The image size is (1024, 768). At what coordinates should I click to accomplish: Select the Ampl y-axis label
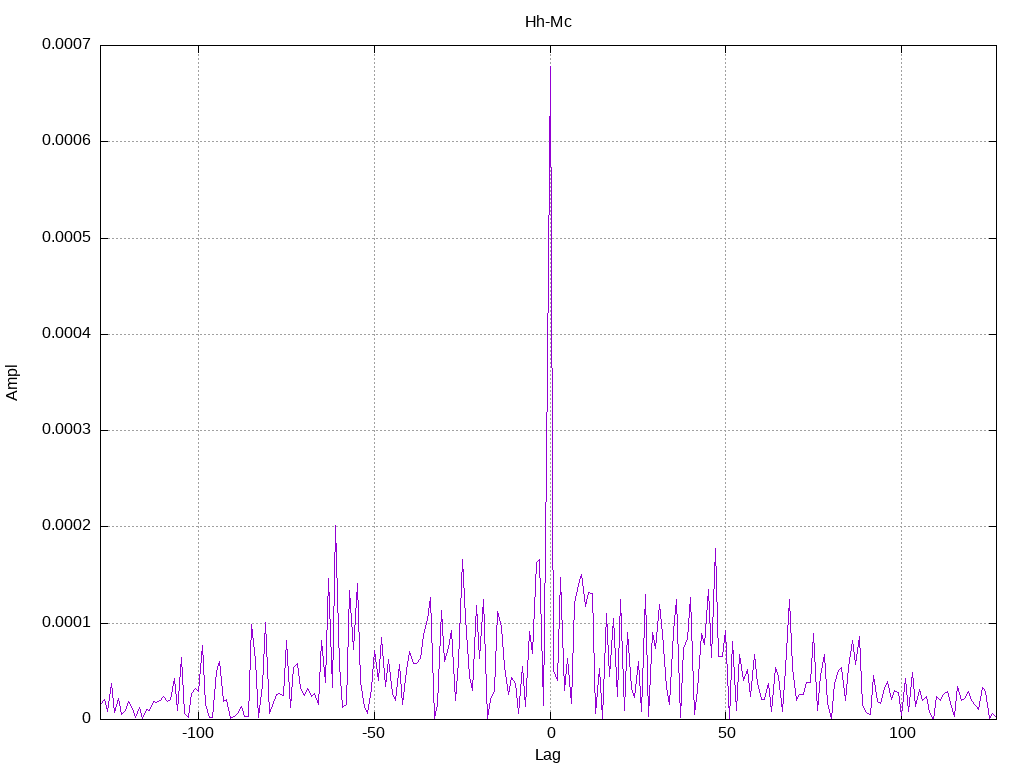click(x=12, y=383)
